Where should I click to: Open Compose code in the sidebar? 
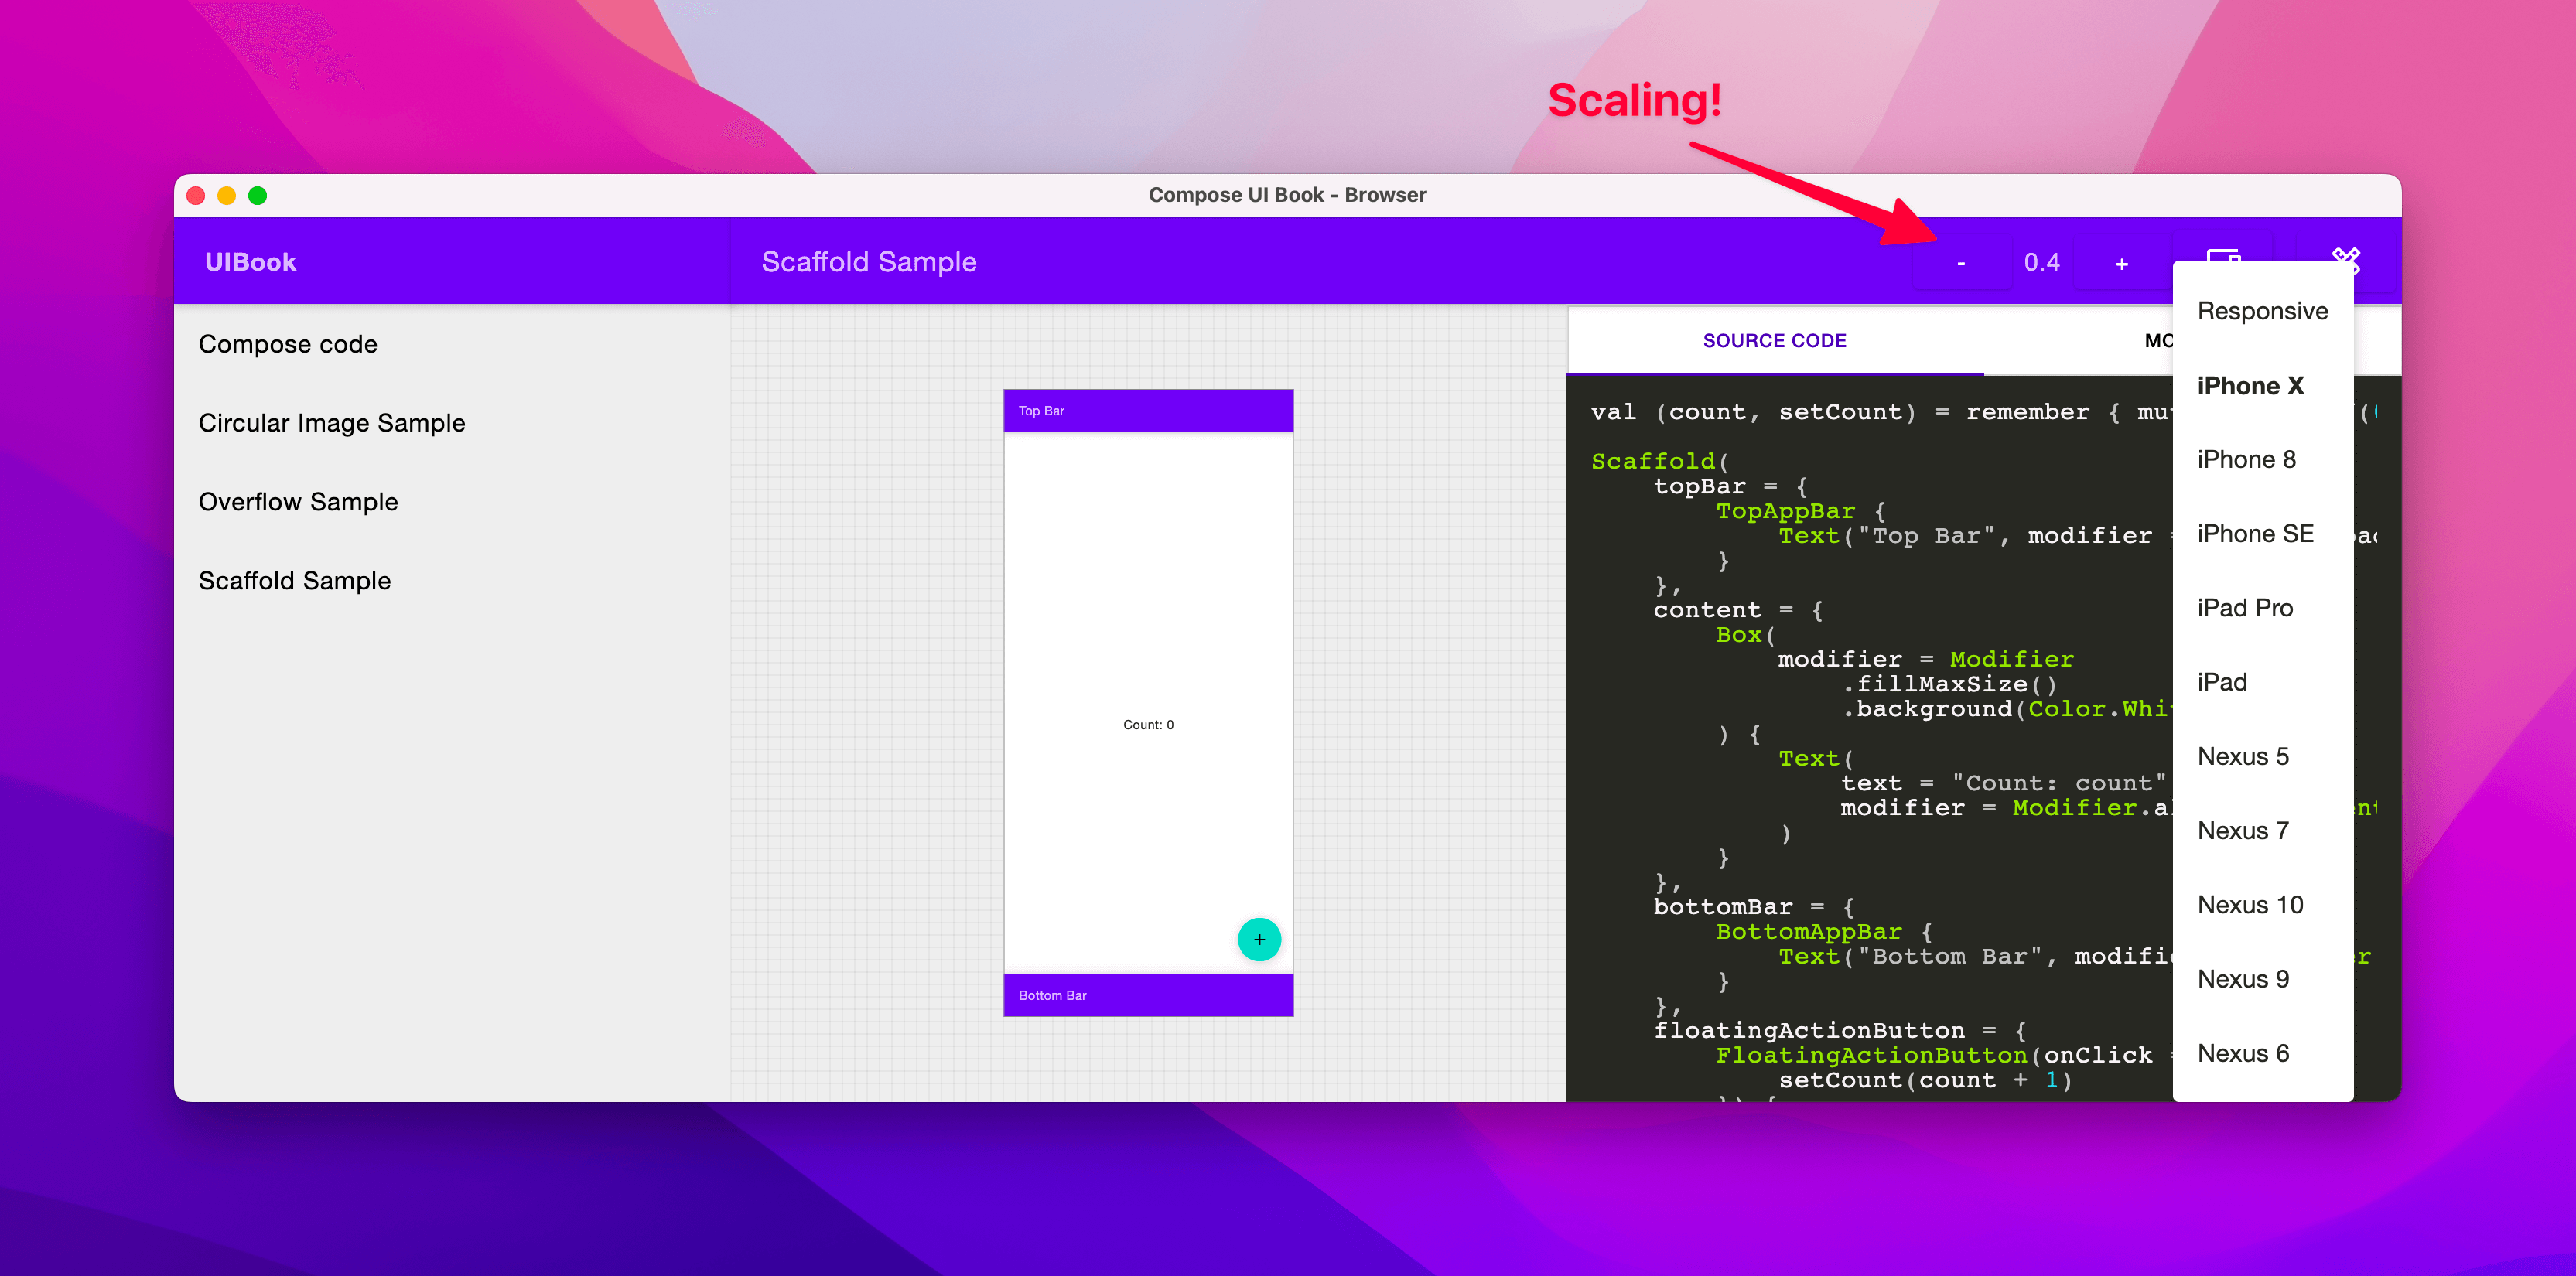pos(452,344)
